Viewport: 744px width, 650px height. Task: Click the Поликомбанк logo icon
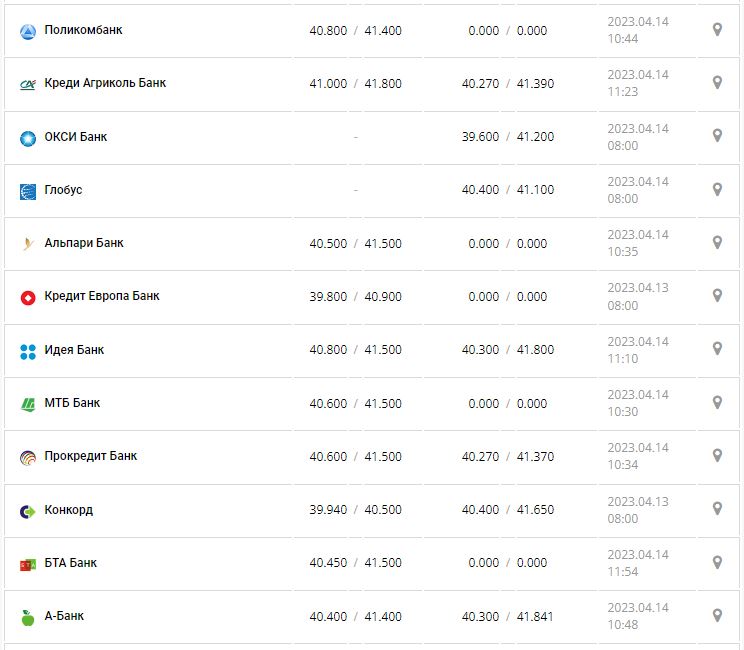28,31
